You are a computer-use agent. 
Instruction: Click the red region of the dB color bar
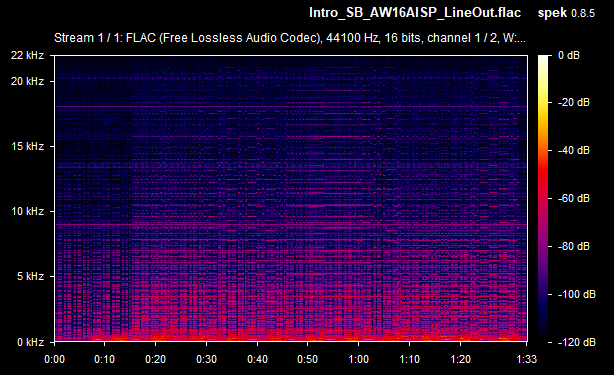[x=543, y=172]
